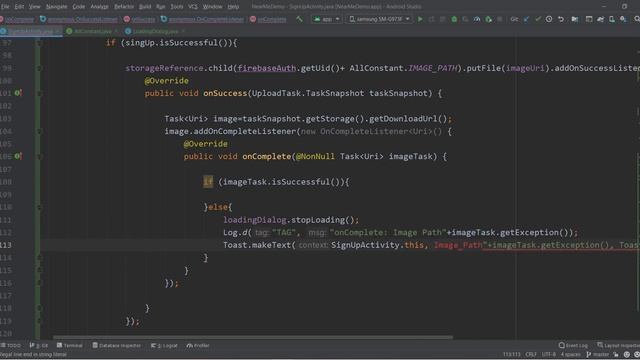Open the Profiler tool window
This screenshot has height=360, width=640.
coord(198,345)
